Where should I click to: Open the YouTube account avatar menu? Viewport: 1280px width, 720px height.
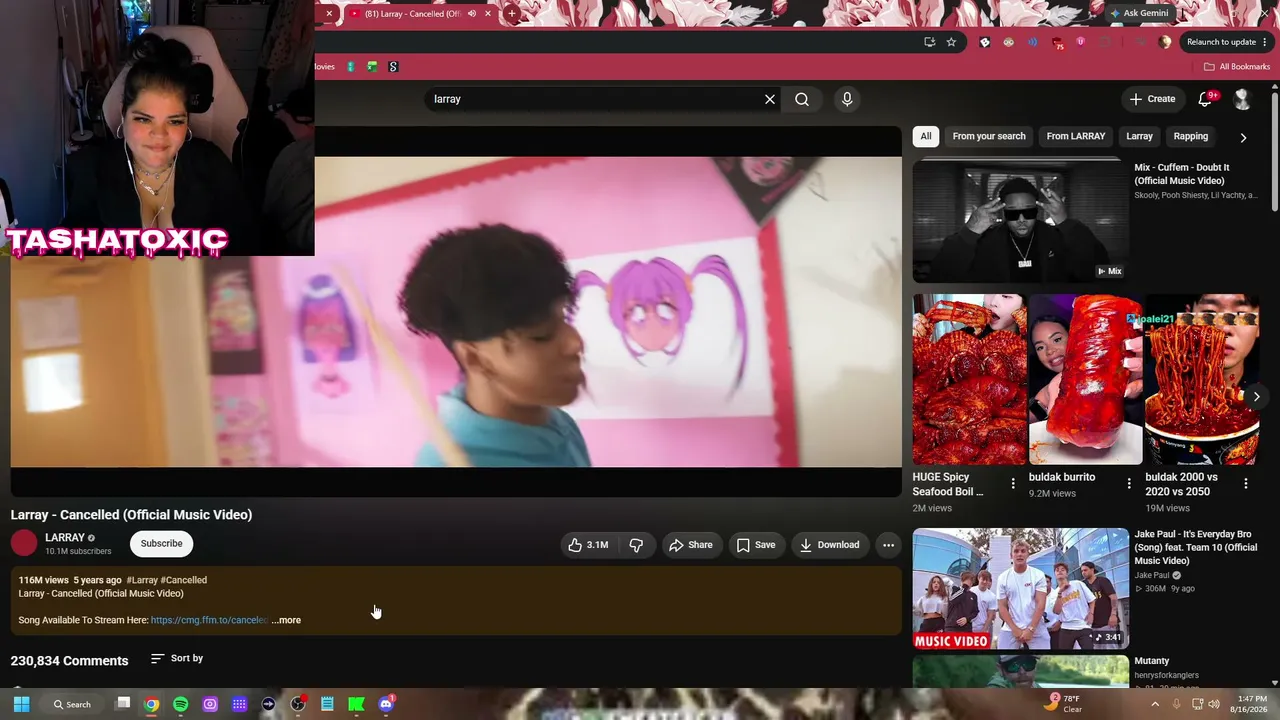pyautogui.click(x=1242, y=99)
